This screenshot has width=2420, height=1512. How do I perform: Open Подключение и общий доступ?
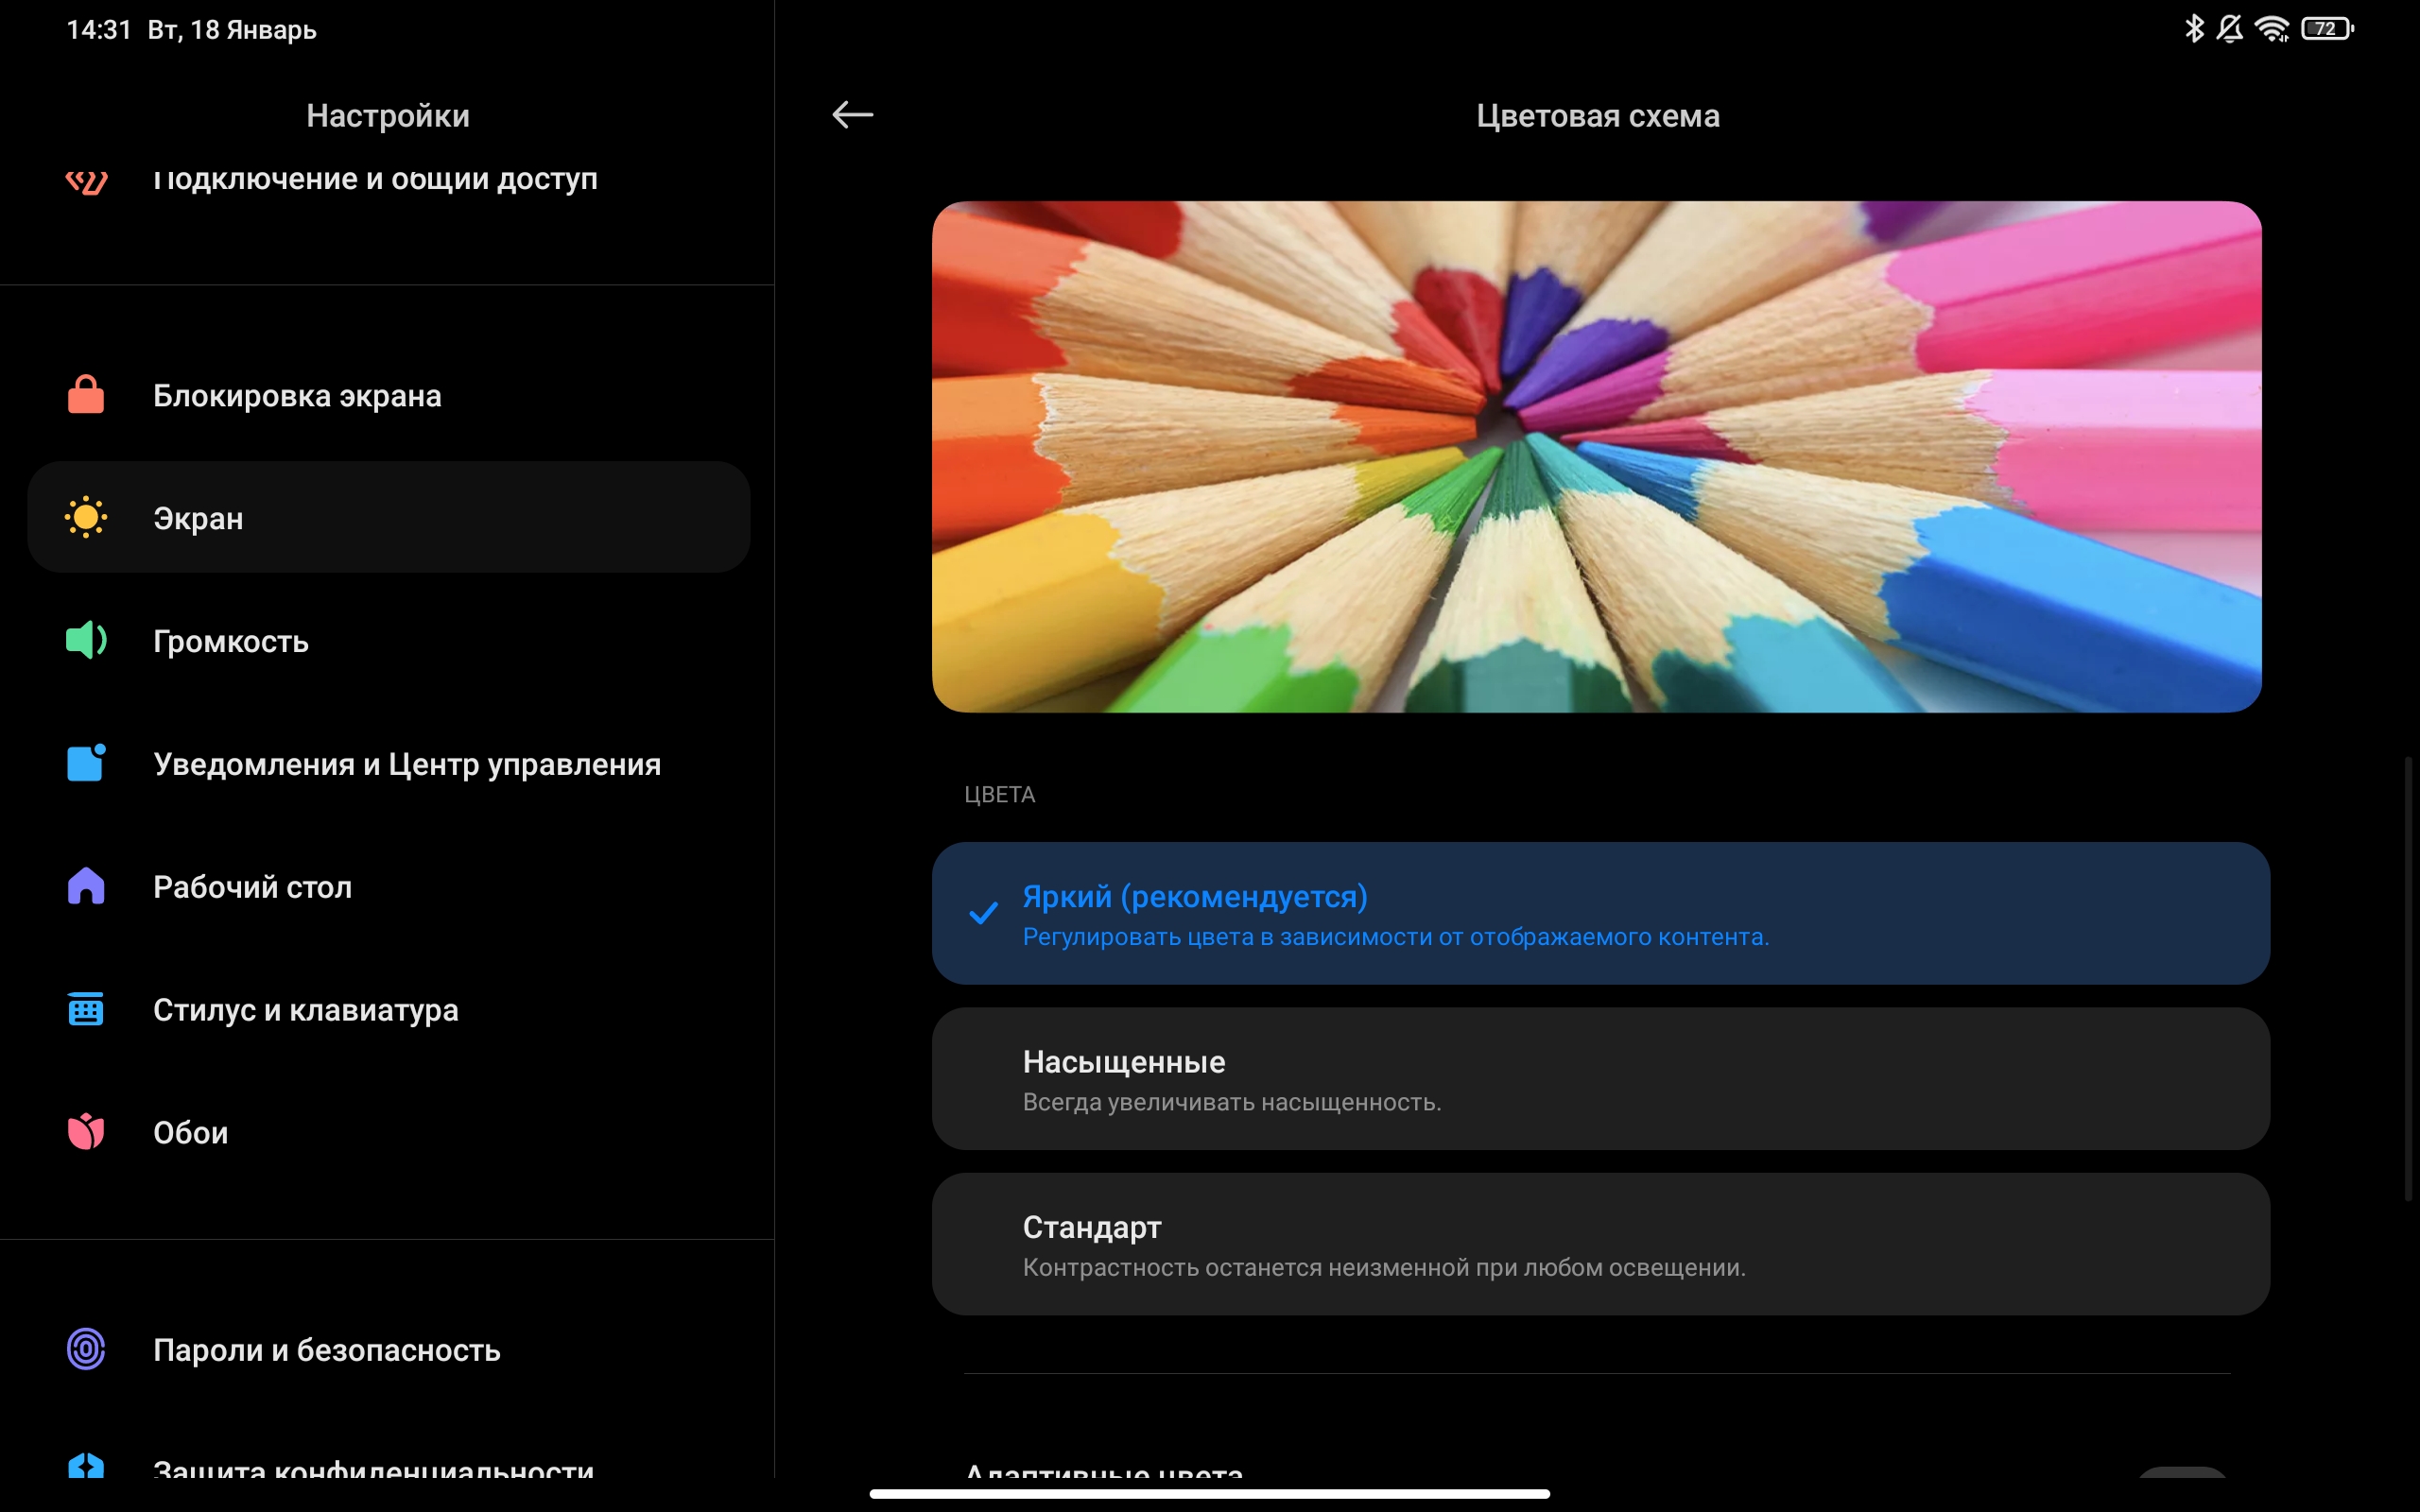point(375,180)
